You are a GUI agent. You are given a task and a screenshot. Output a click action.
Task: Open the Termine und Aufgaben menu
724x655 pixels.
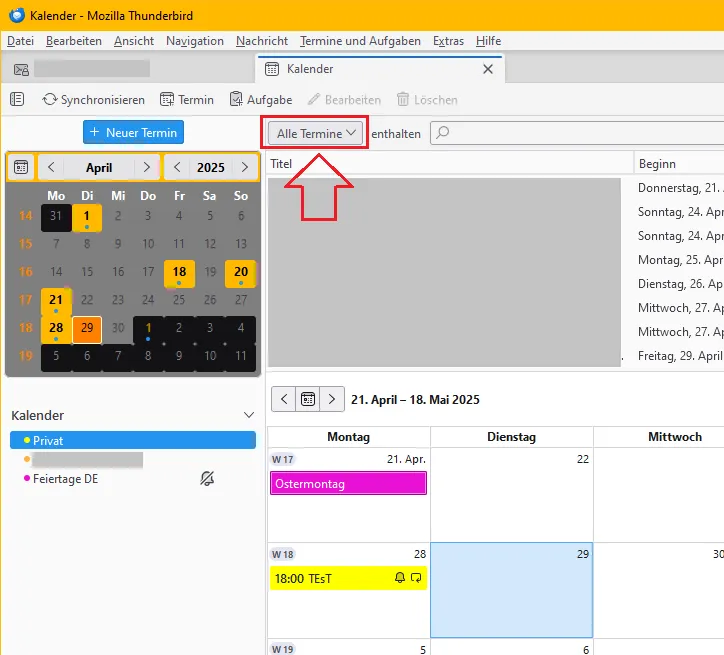[x=360, y=41]
